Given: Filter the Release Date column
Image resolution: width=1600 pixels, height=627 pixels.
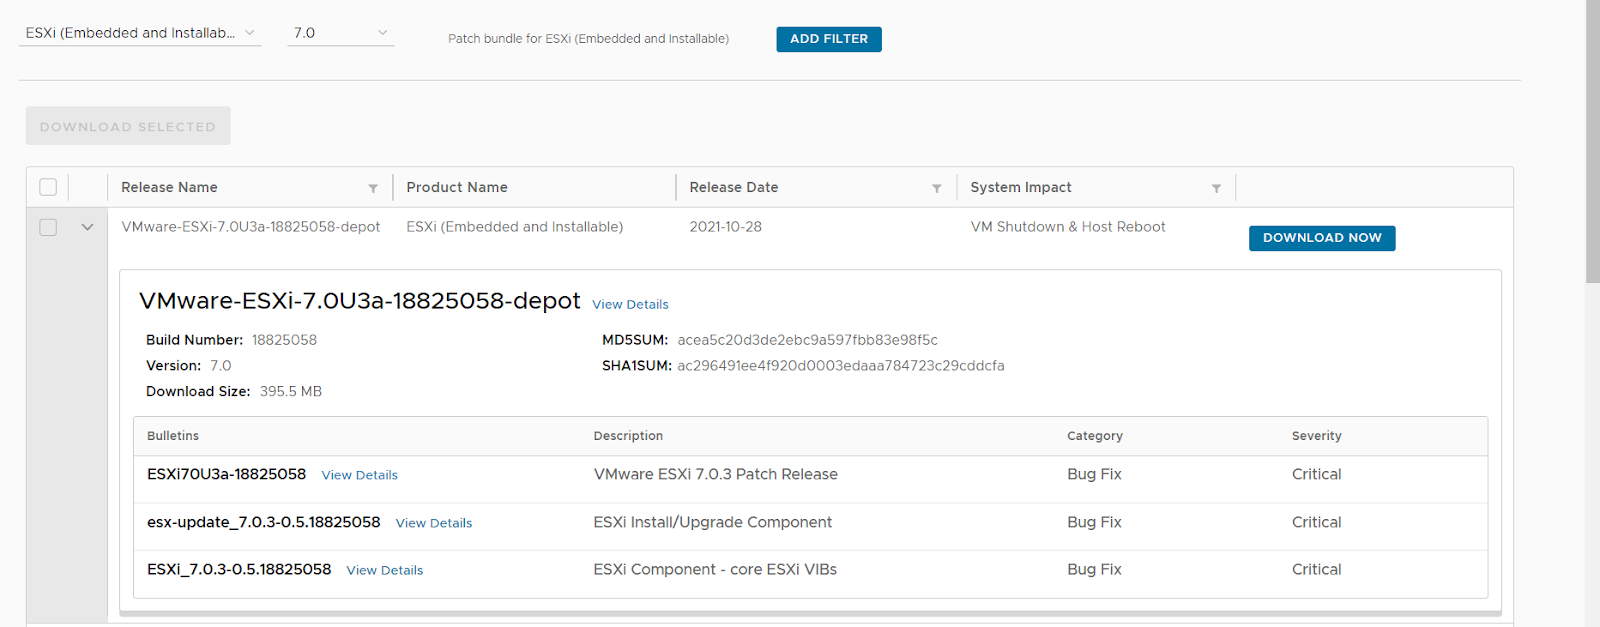Looking at the screenshot, I should (937, 188).
